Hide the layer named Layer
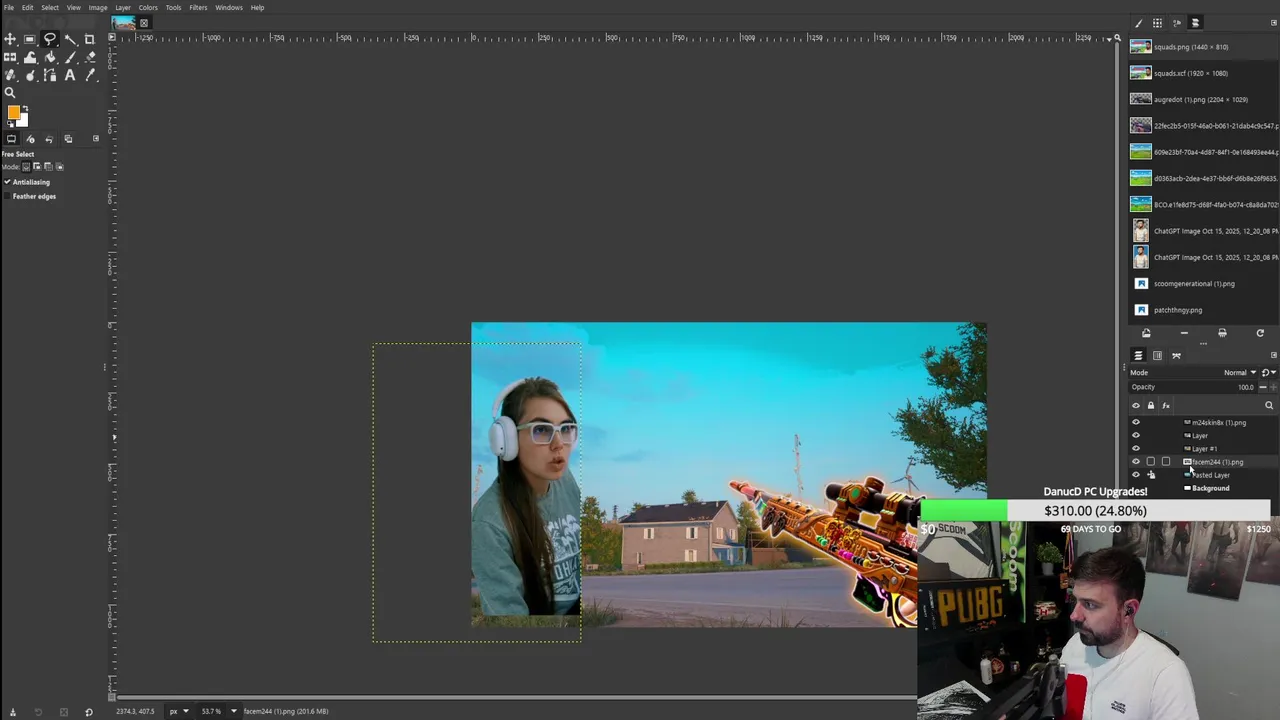 [1135, 435]
